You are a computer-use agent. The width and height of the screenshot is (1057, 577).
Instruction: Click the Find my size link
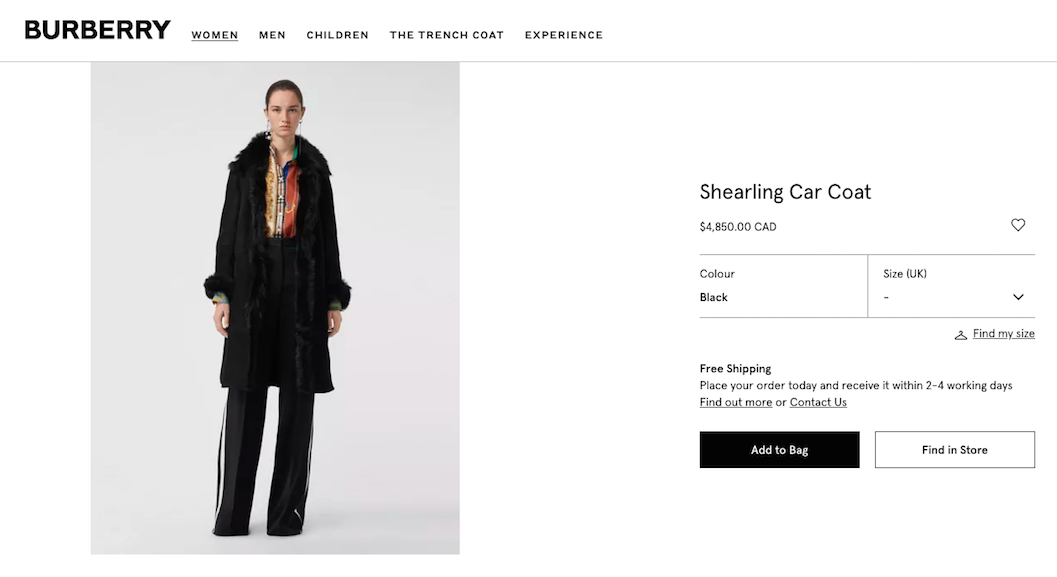point(1003,334)
